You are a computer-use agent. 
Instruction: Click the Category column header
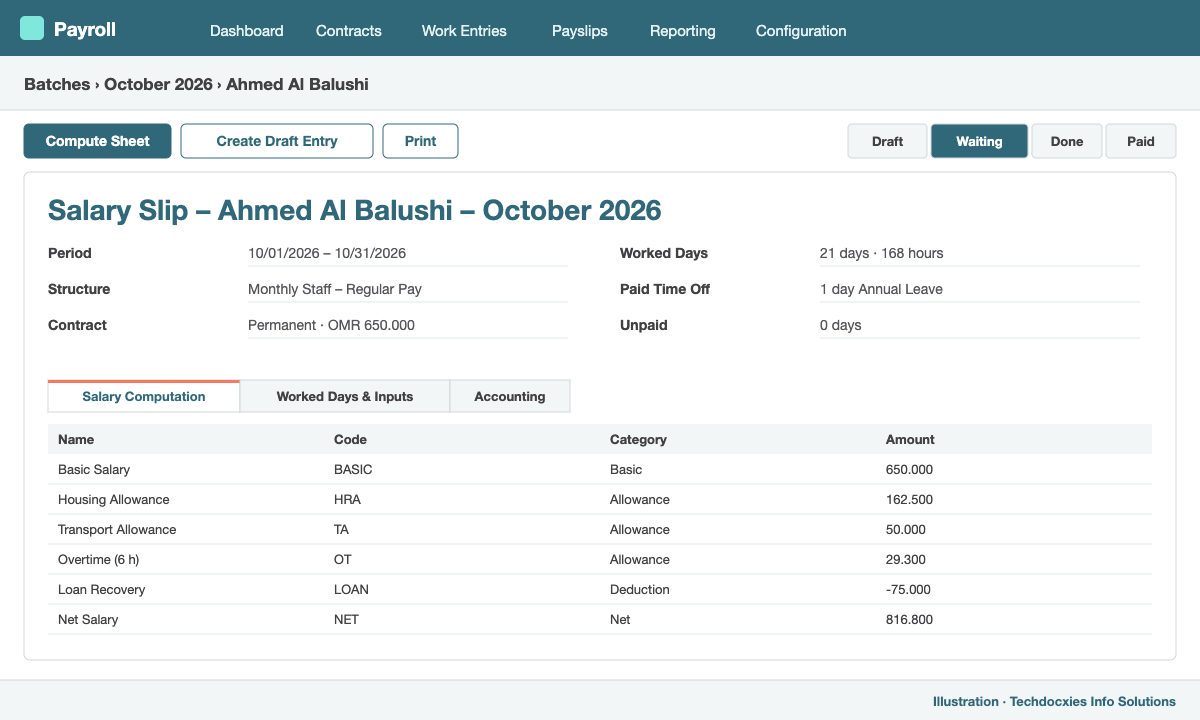pyautogui.click(x=638, y=439)
